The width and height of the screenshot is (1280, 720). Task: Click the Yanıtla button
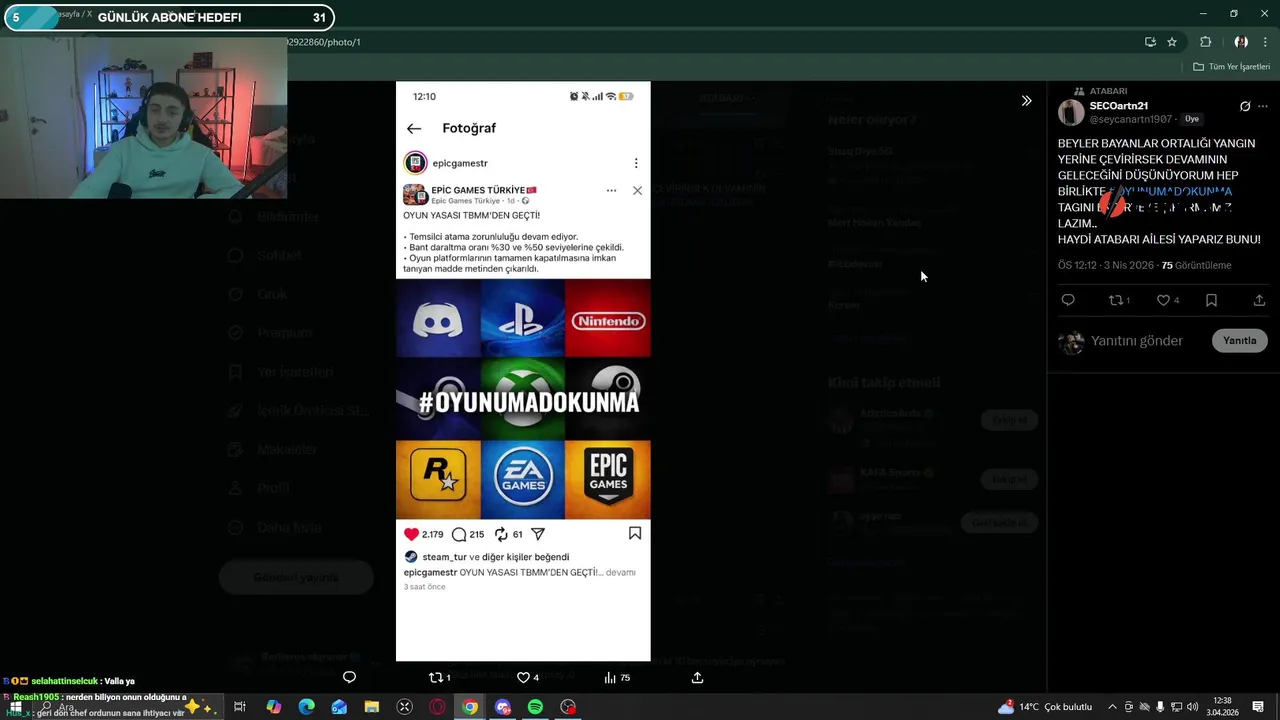coord(1240,341)
